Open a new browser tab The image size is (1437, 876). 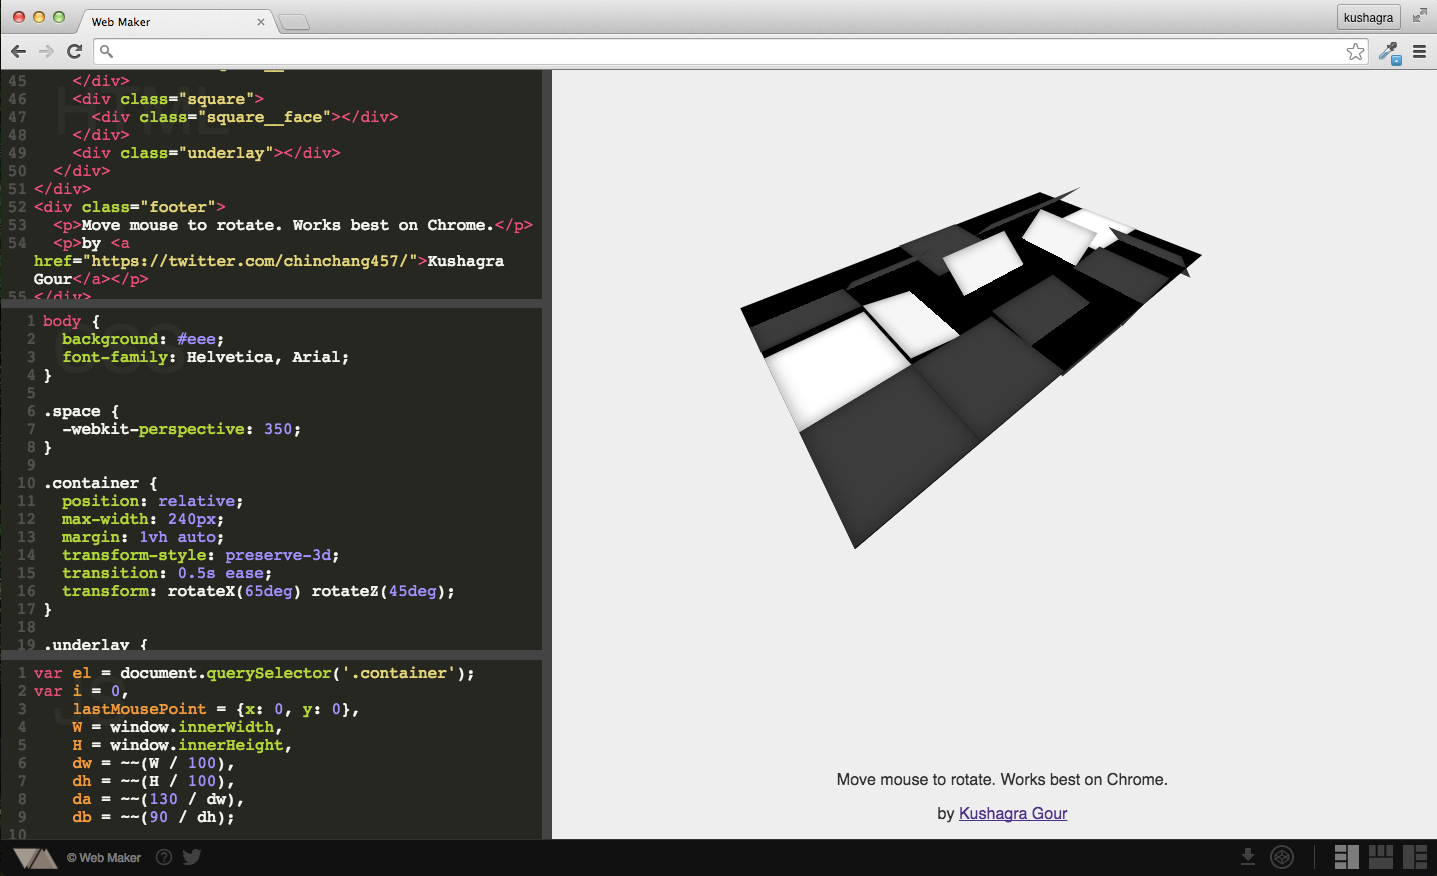pos(294,22)
